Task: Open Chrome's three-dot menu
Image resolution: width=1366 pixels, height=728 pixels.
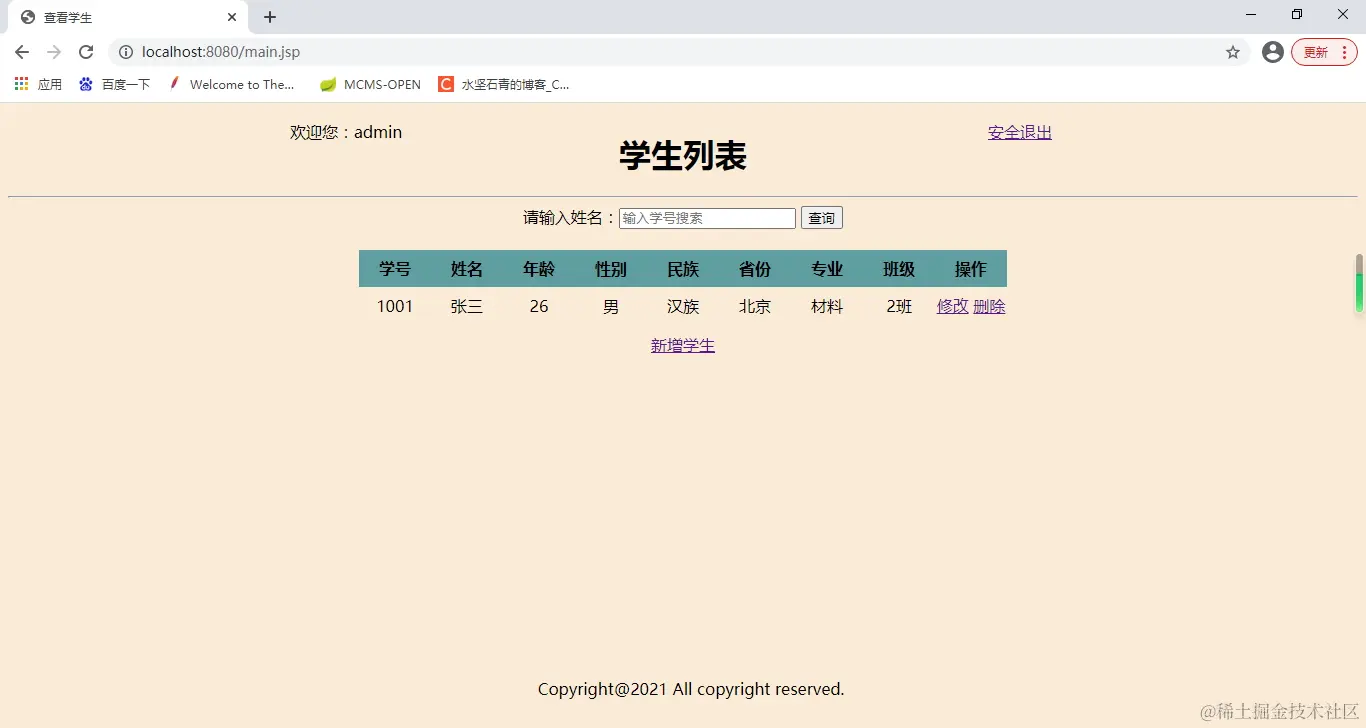Action: tap(1343, 52)
